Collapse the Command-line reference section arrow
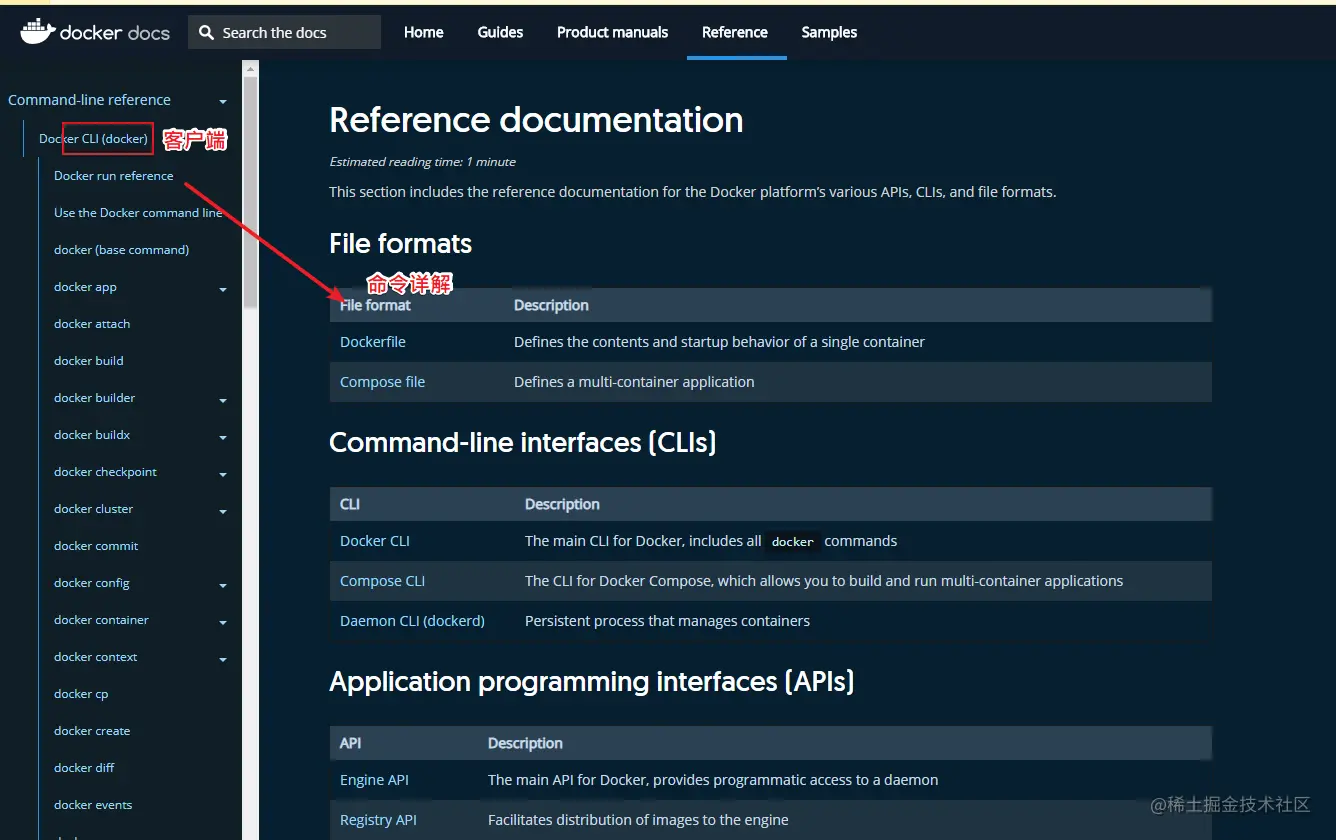 pyautogui.click(x=223, y=102)
